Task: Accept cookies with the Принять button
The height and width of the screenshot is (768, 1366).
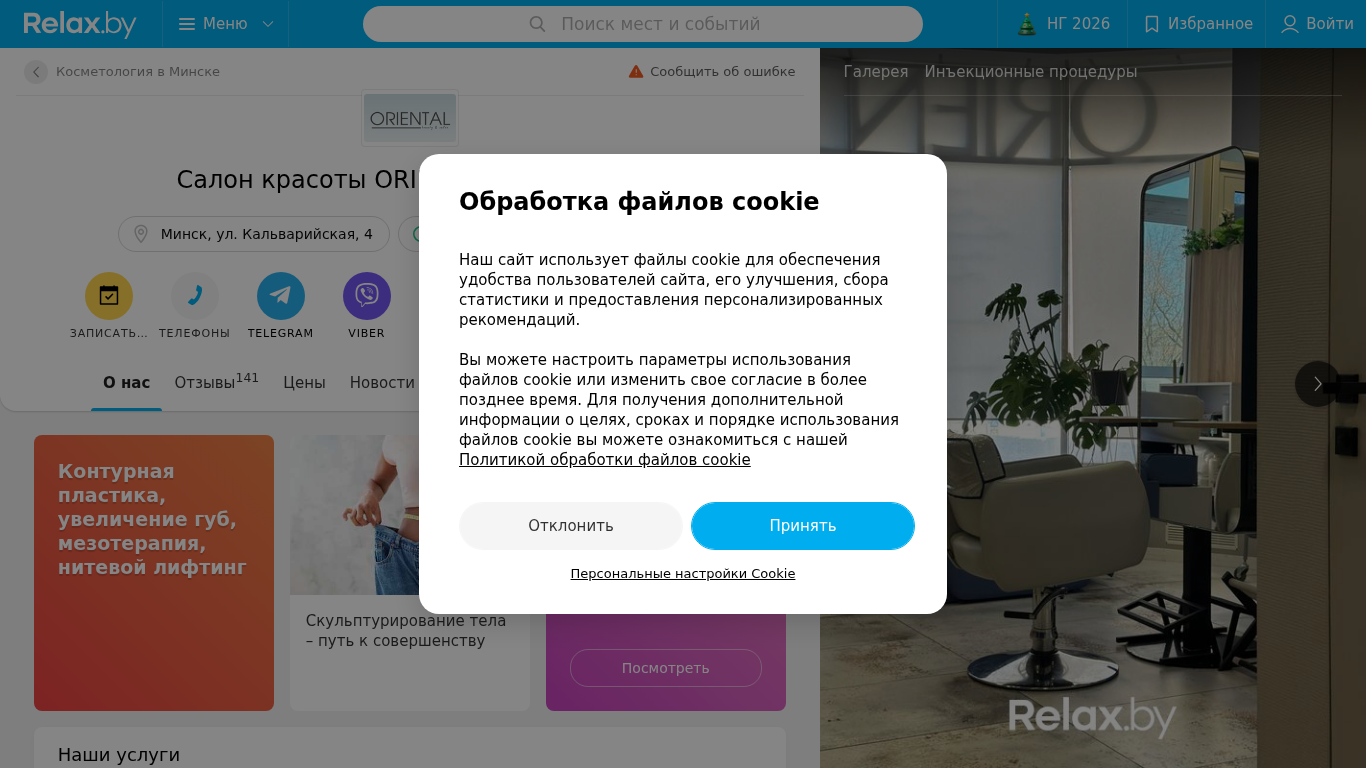Action: pyautogui.click(x=803, y=526)
